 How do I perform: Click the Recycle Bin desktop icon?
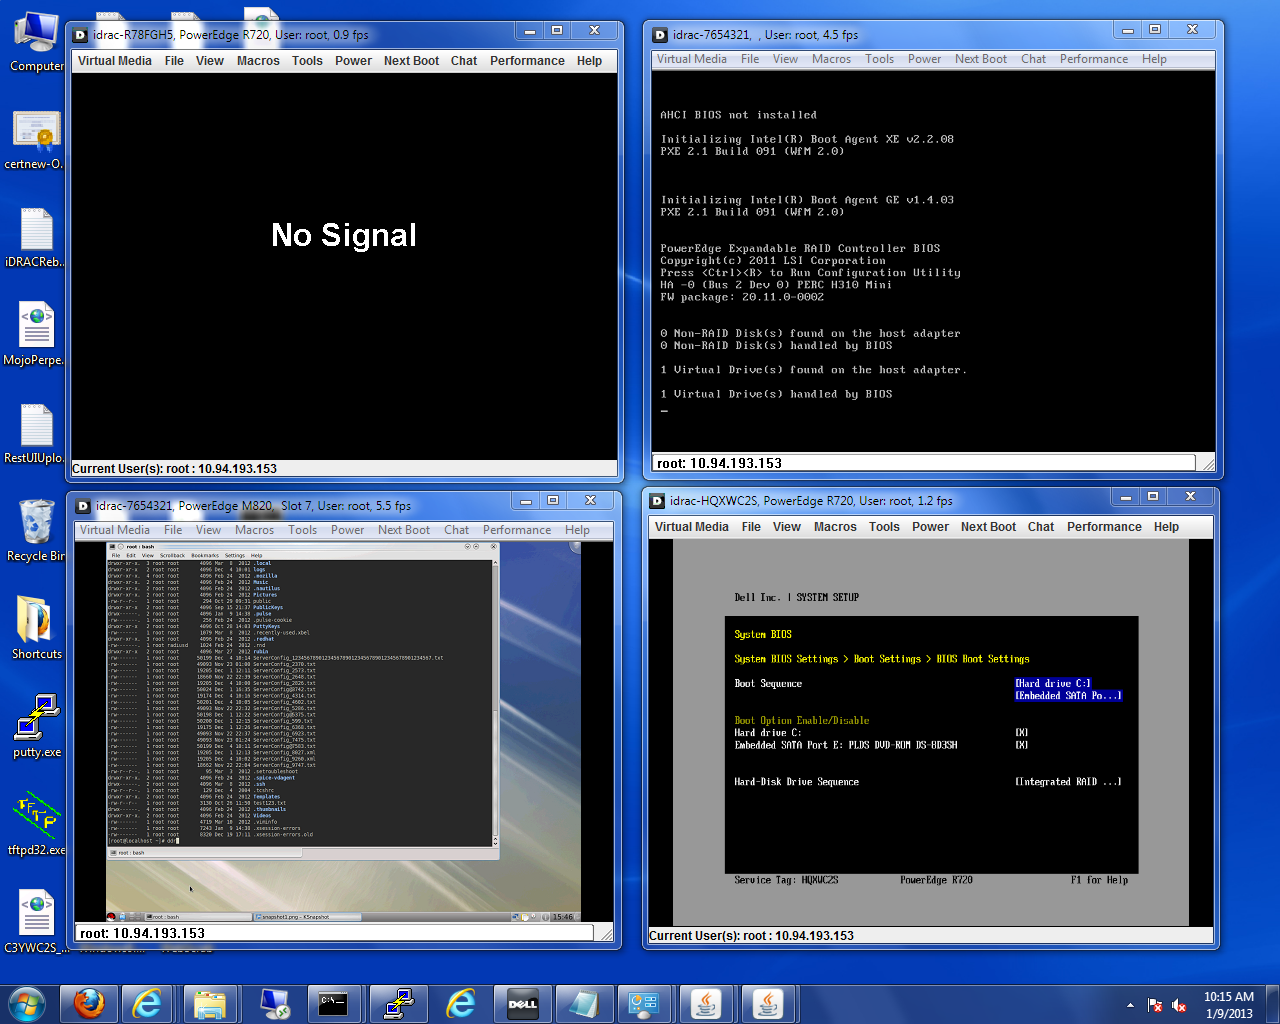click(x=36, y=530)
